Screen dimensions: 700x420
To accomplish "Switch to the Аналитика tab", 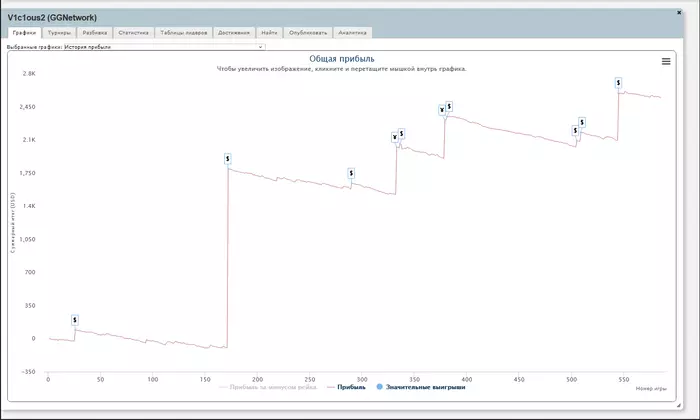I will 352,33.
